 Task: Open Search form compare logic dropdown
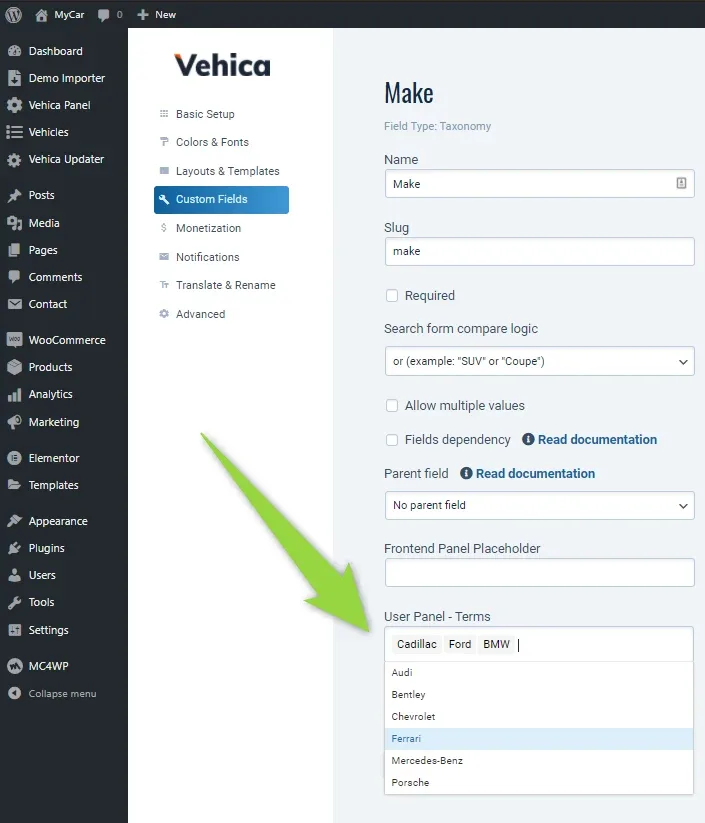click(x=540, y=361)
